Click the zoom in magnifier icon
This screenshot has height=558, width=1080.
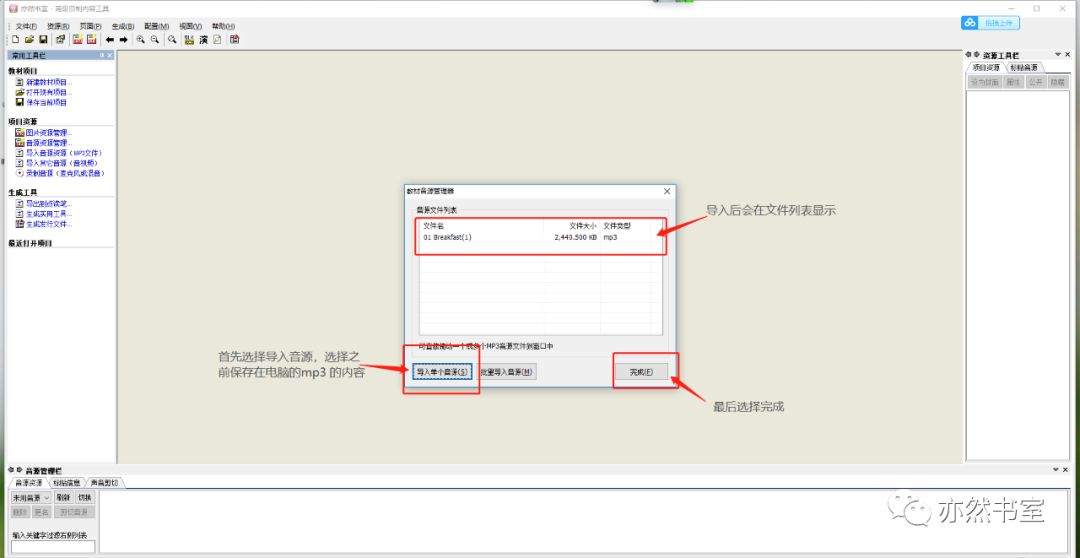[141, 39]
